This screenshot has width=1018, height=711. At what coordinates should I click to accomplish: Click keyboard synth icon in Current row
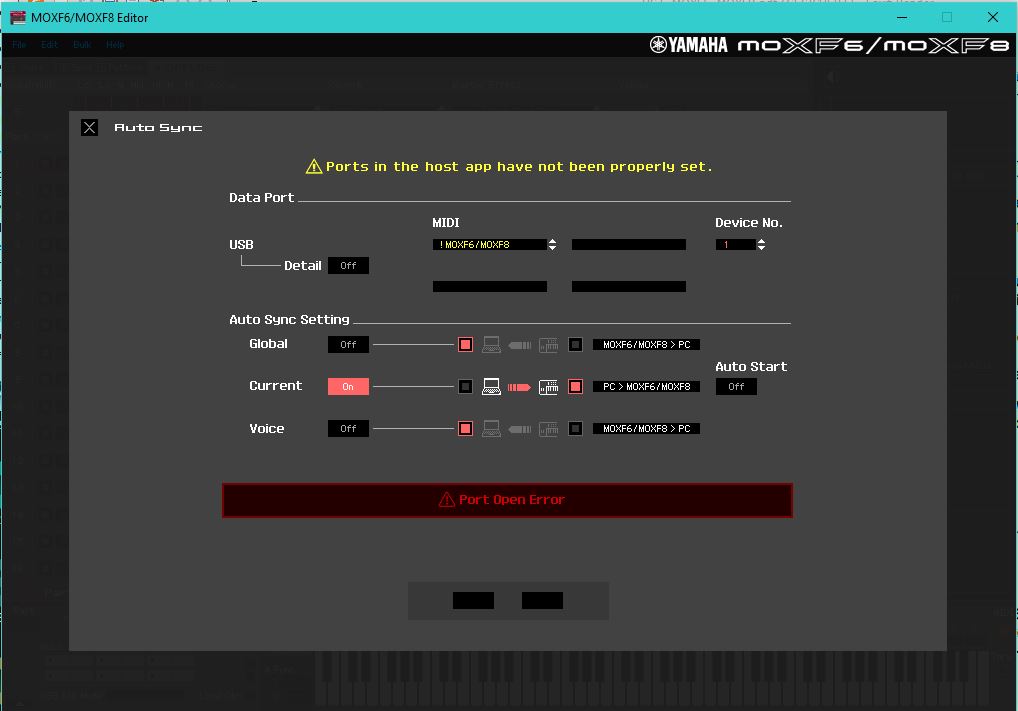tap(549, 387)
